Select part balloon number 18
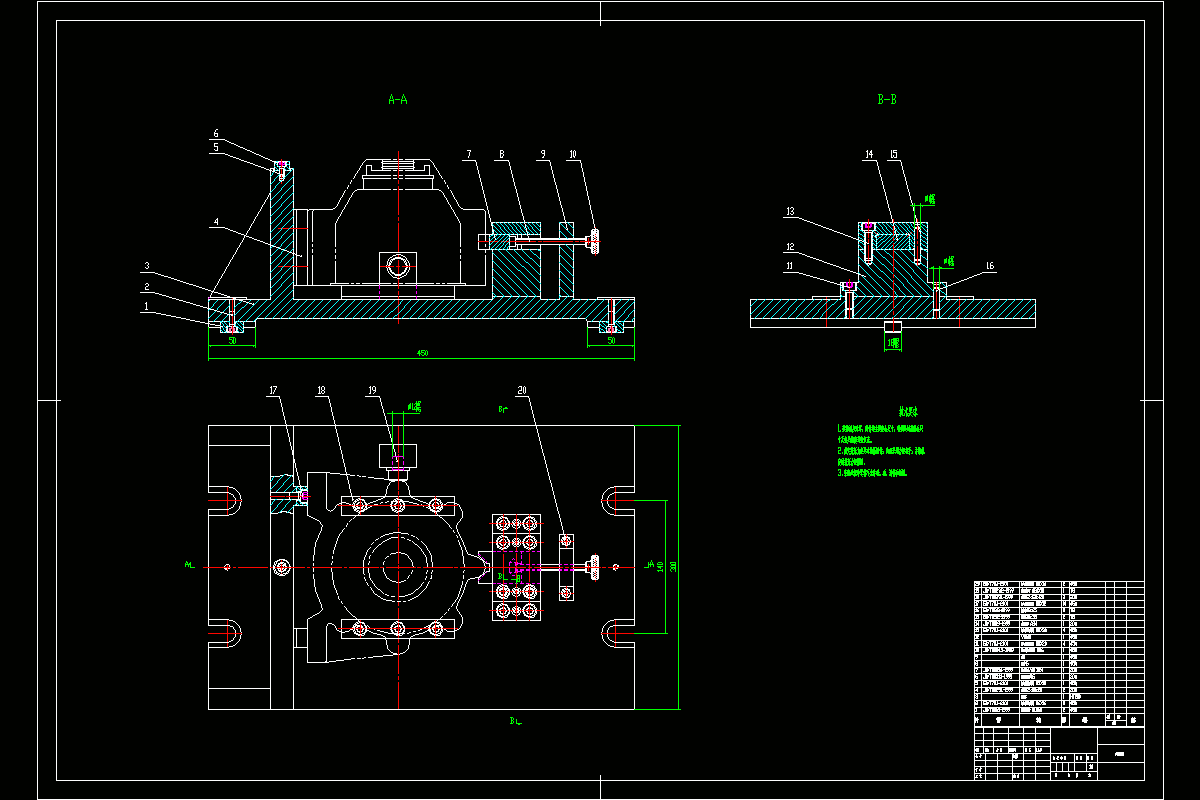Viewport: 1200px width, 800px height. coord(322,390)
